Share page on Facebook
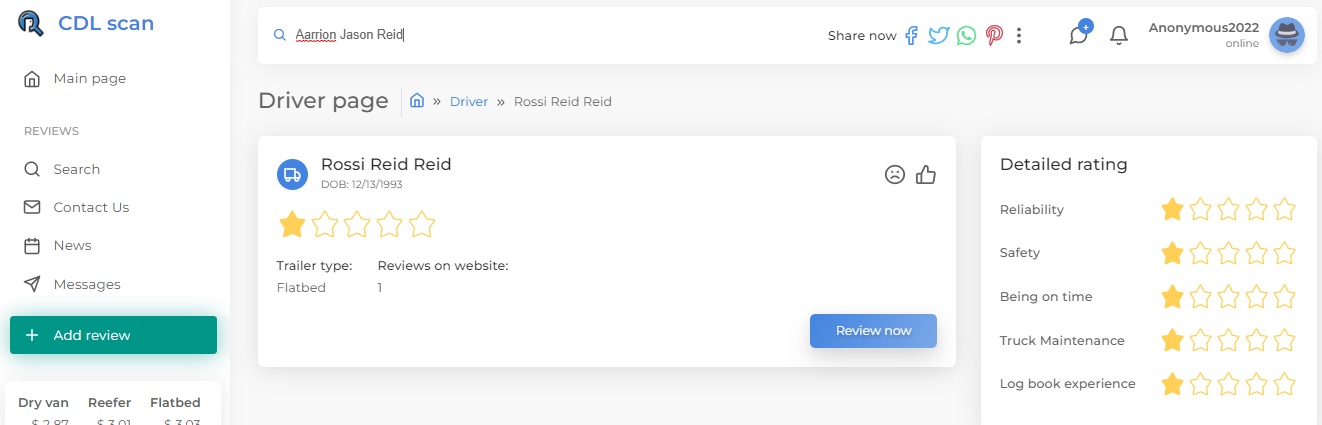The height and width of the screenshot is (425, 1322). 911,36
